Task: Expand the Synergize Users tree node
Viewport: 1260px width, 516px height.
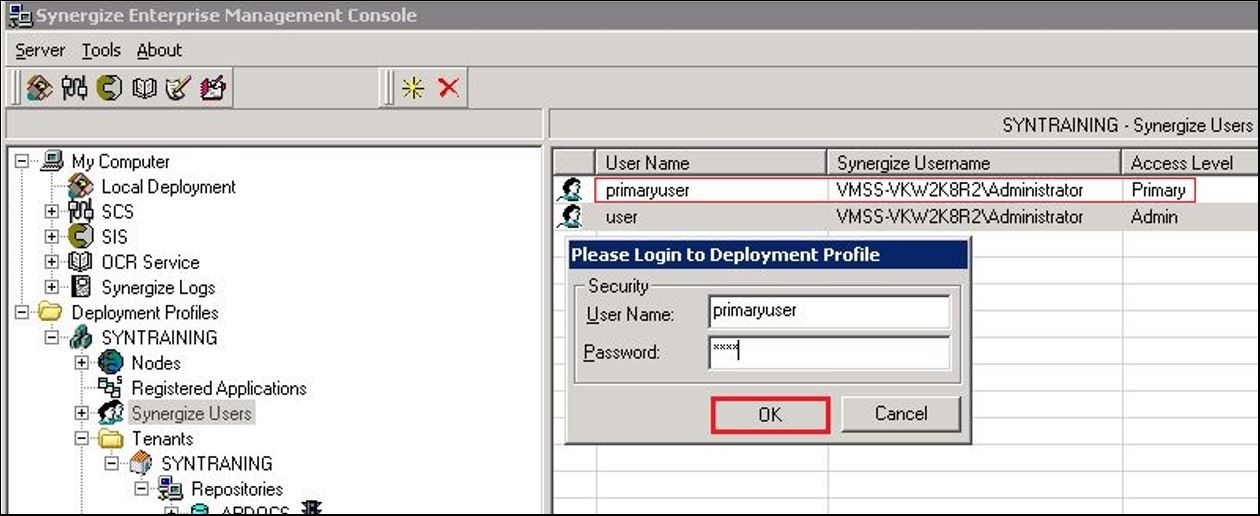Action: tap(82, 413)
